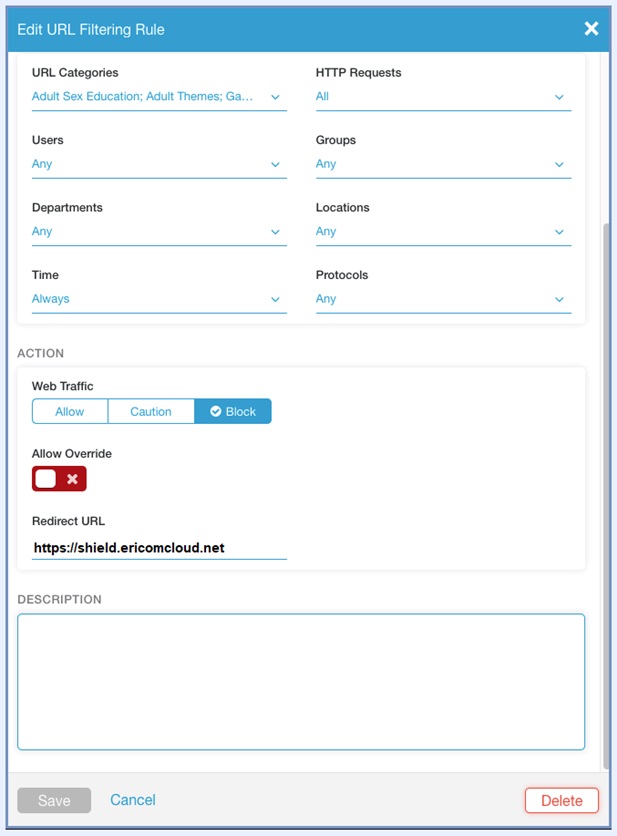Choose Caution for Web Traffic
This screenshot has height=836, width=617.
click(151, 412)
